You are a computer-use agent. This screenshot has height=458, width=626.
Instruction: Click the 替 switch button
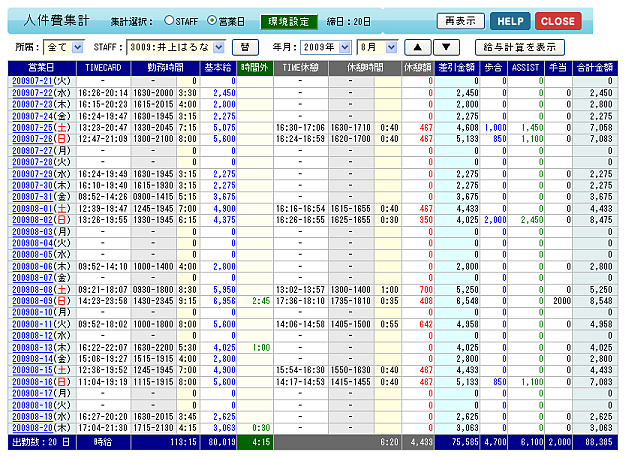click(245, 47)
